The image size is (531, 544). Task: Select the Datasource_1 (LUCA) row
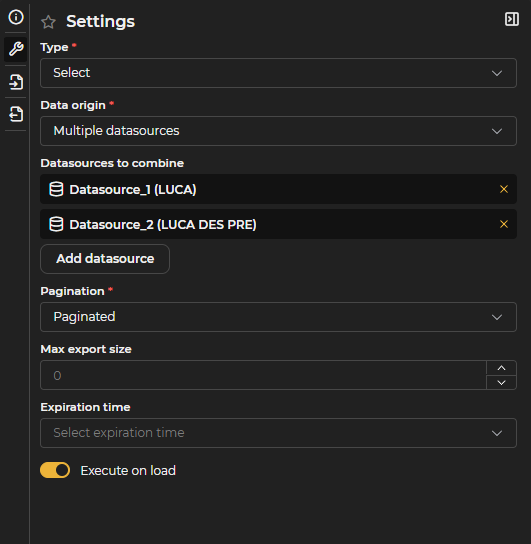point(279,189)
